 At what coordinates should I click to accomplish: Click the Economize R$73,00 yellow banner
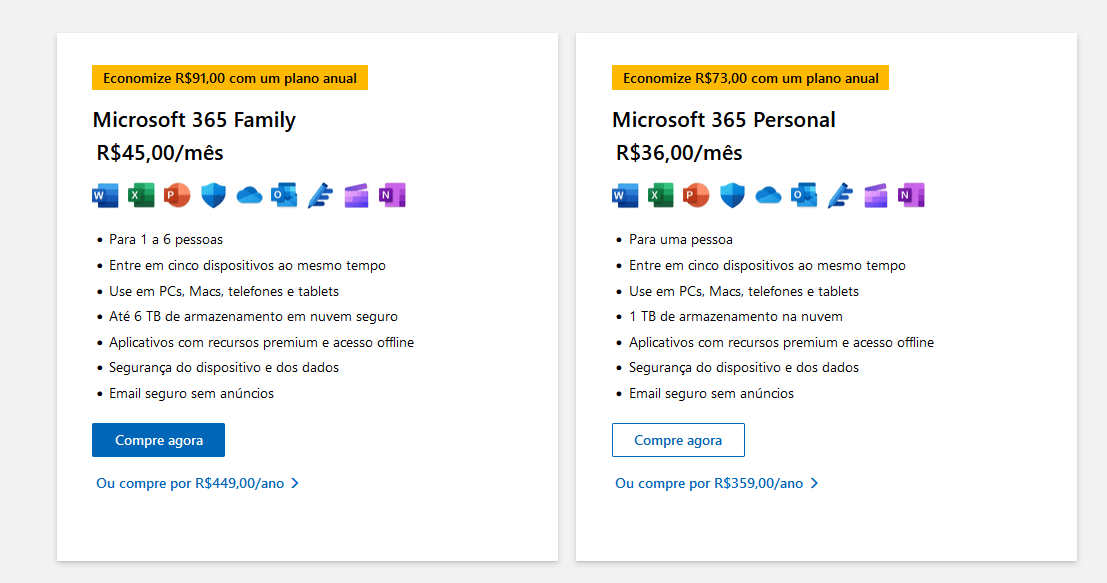click(x=750, y=78)
